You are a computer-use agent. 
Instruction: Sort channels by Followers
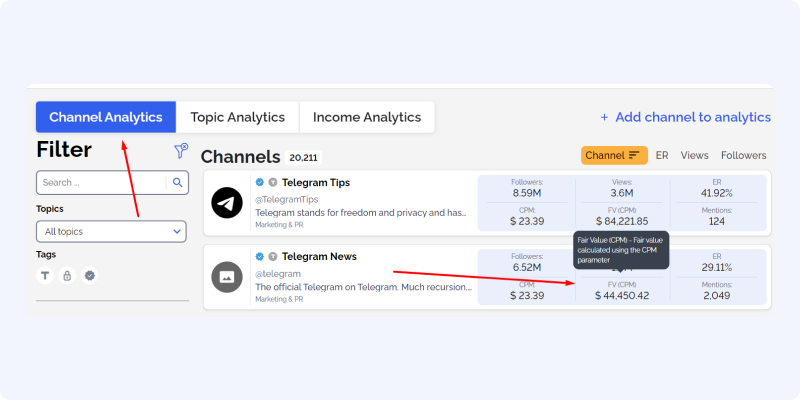coord(743,156)
